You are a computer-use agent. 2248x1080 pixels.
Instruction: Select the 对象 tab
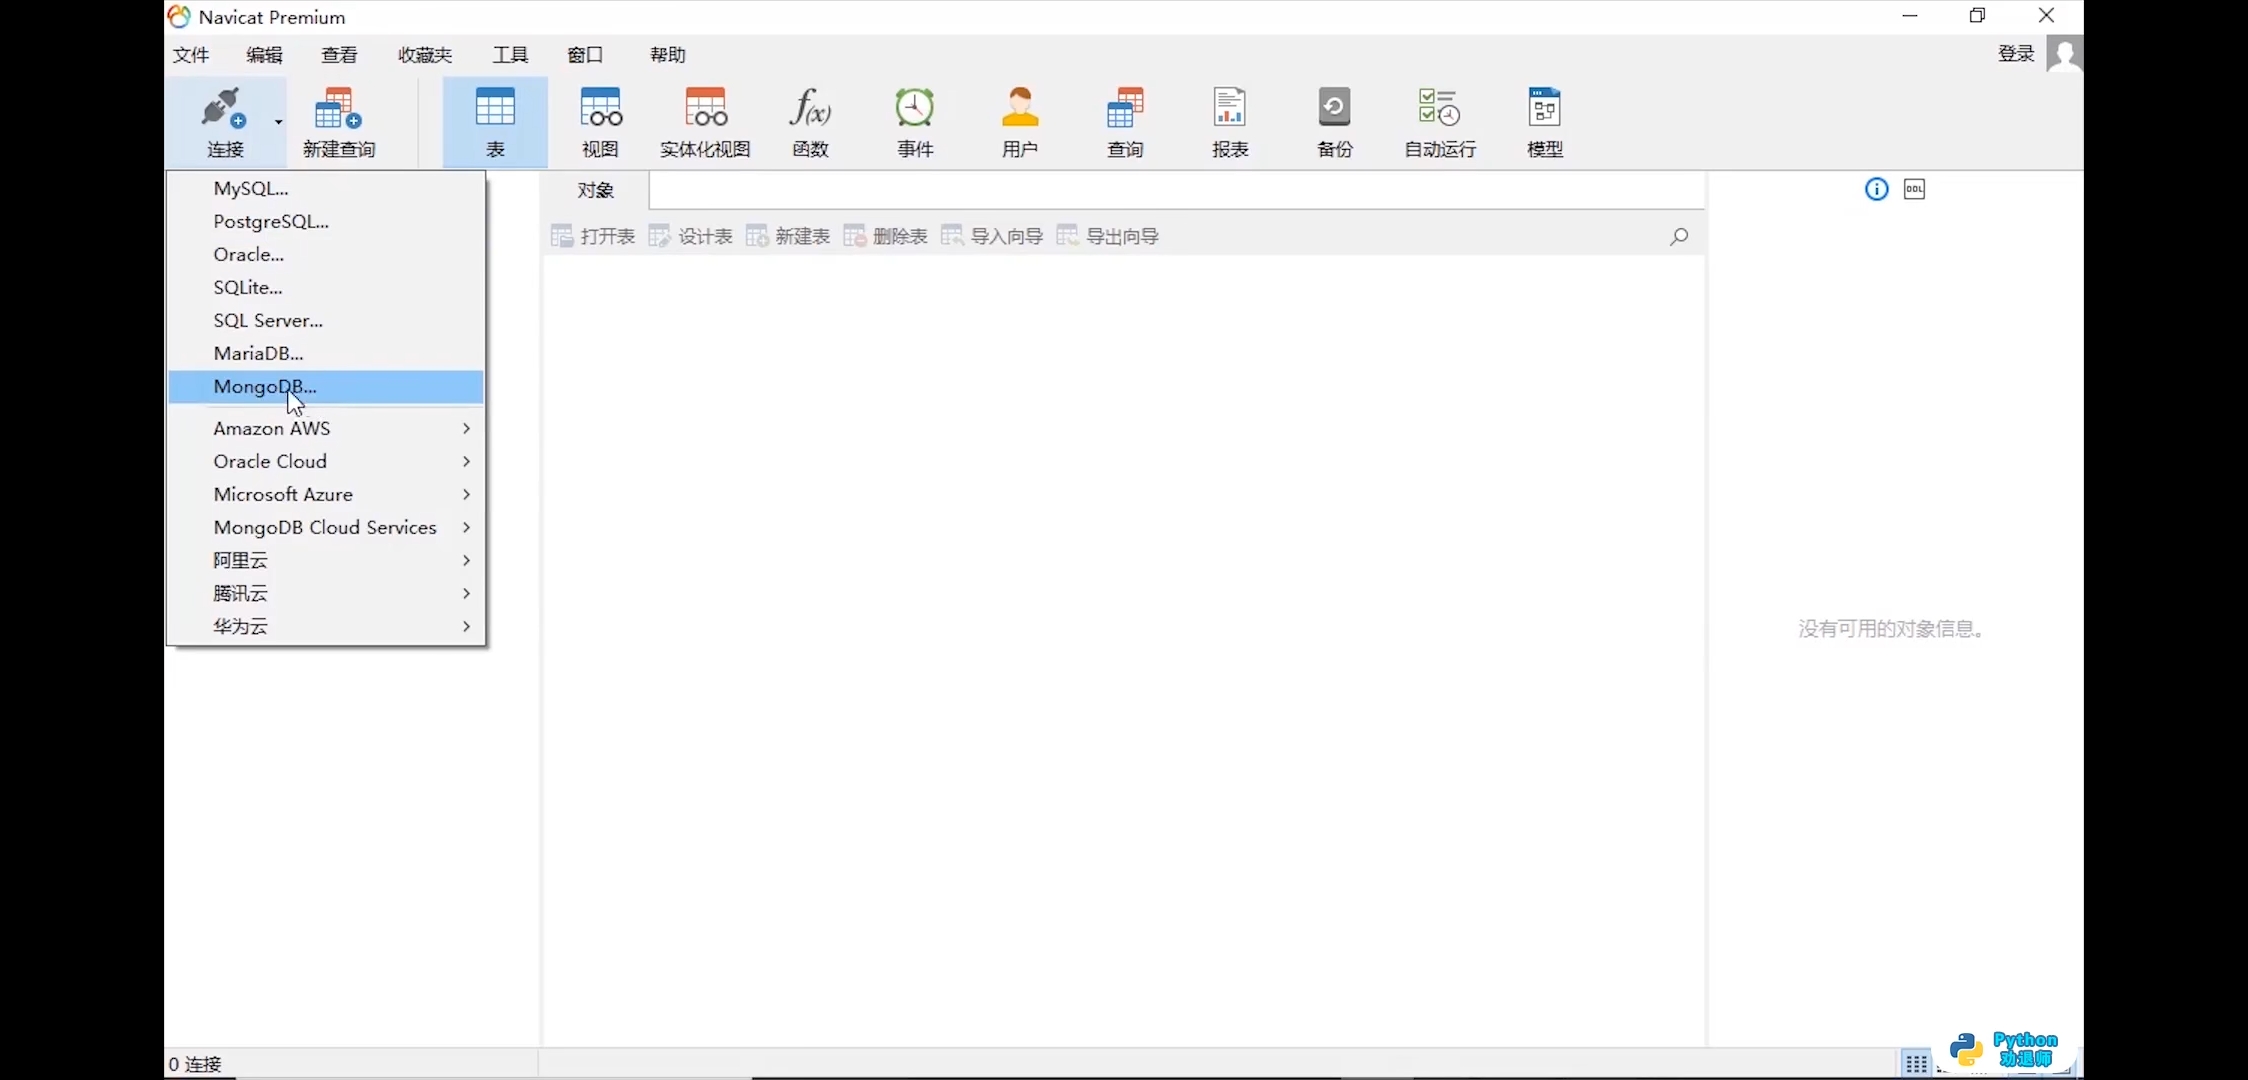[x=596, y=190]
